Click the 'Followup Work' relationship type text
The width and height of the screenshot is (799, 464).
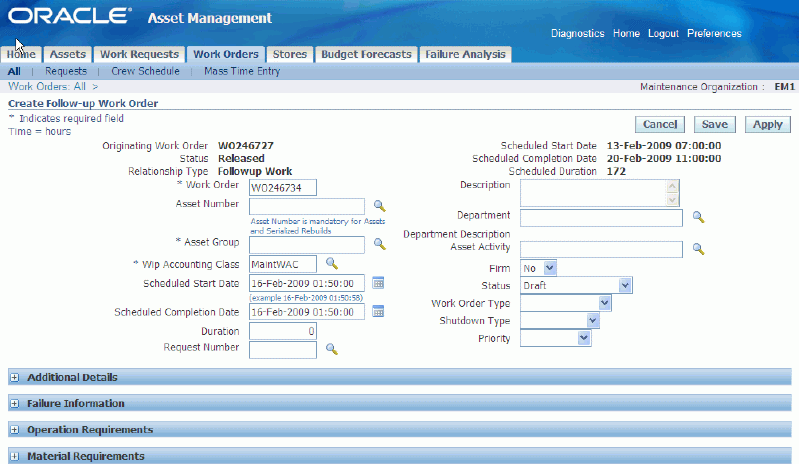click(255, 172)
